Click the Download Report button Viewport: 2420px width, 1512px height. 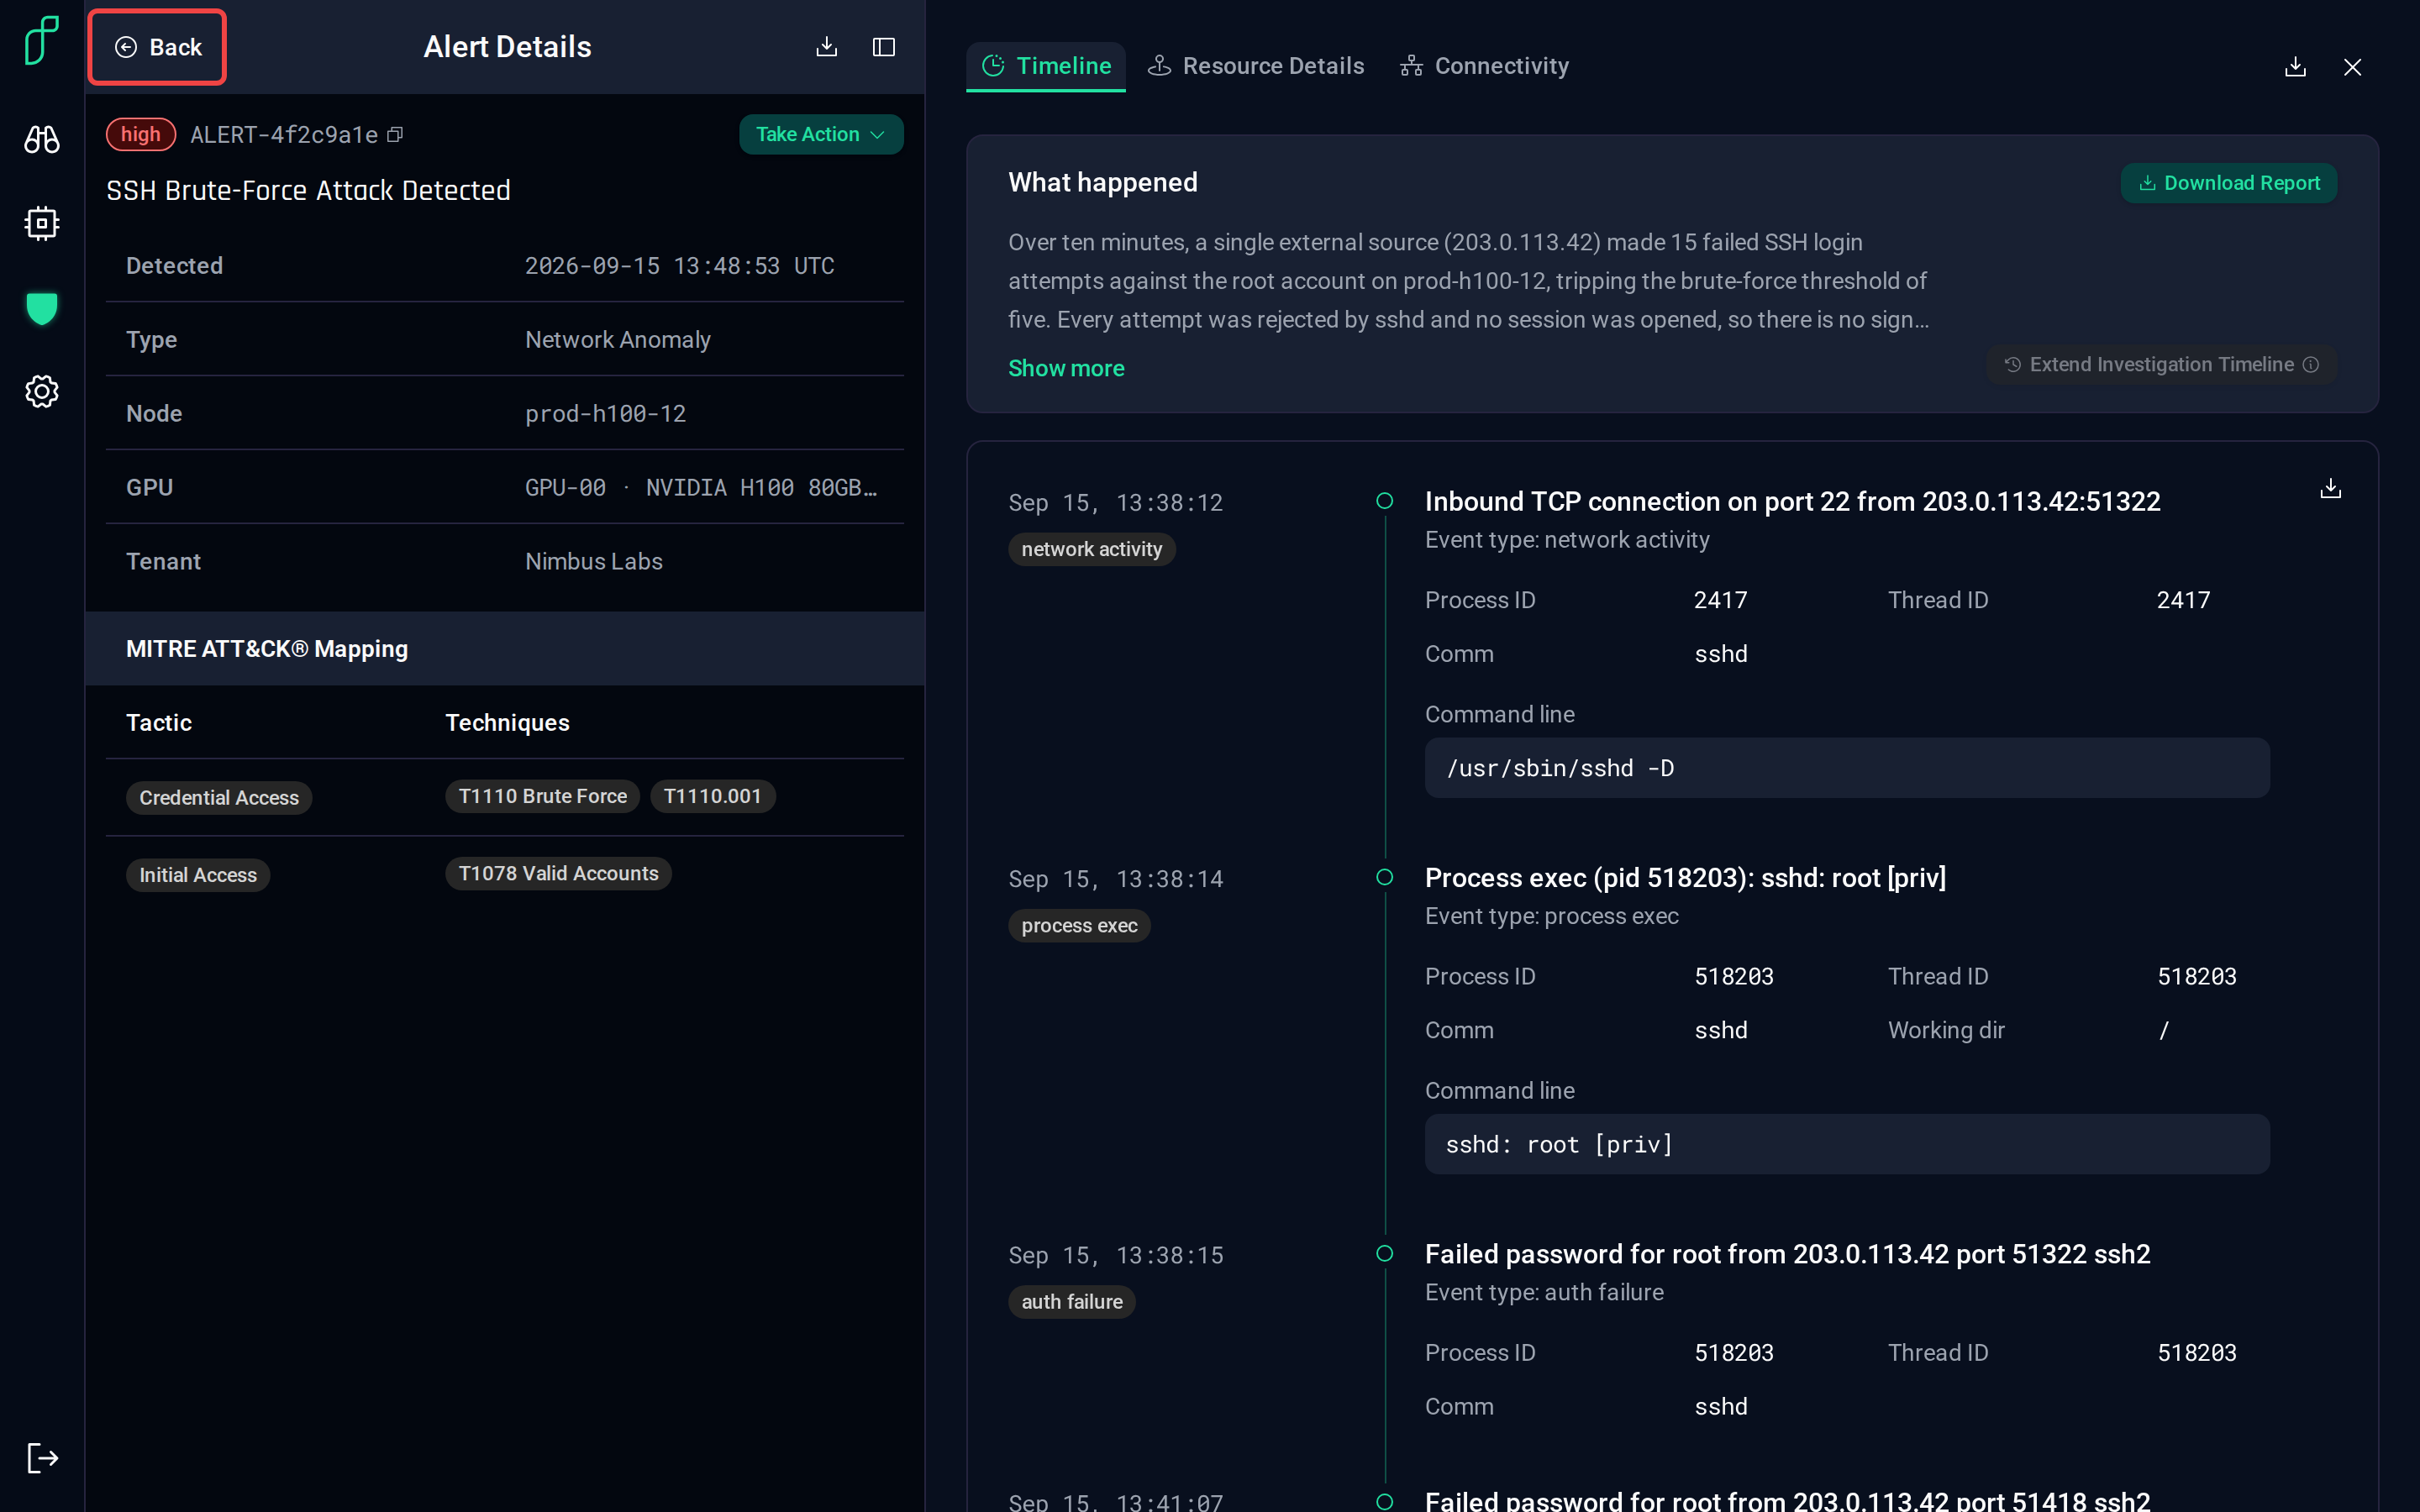coord(2229,183)
